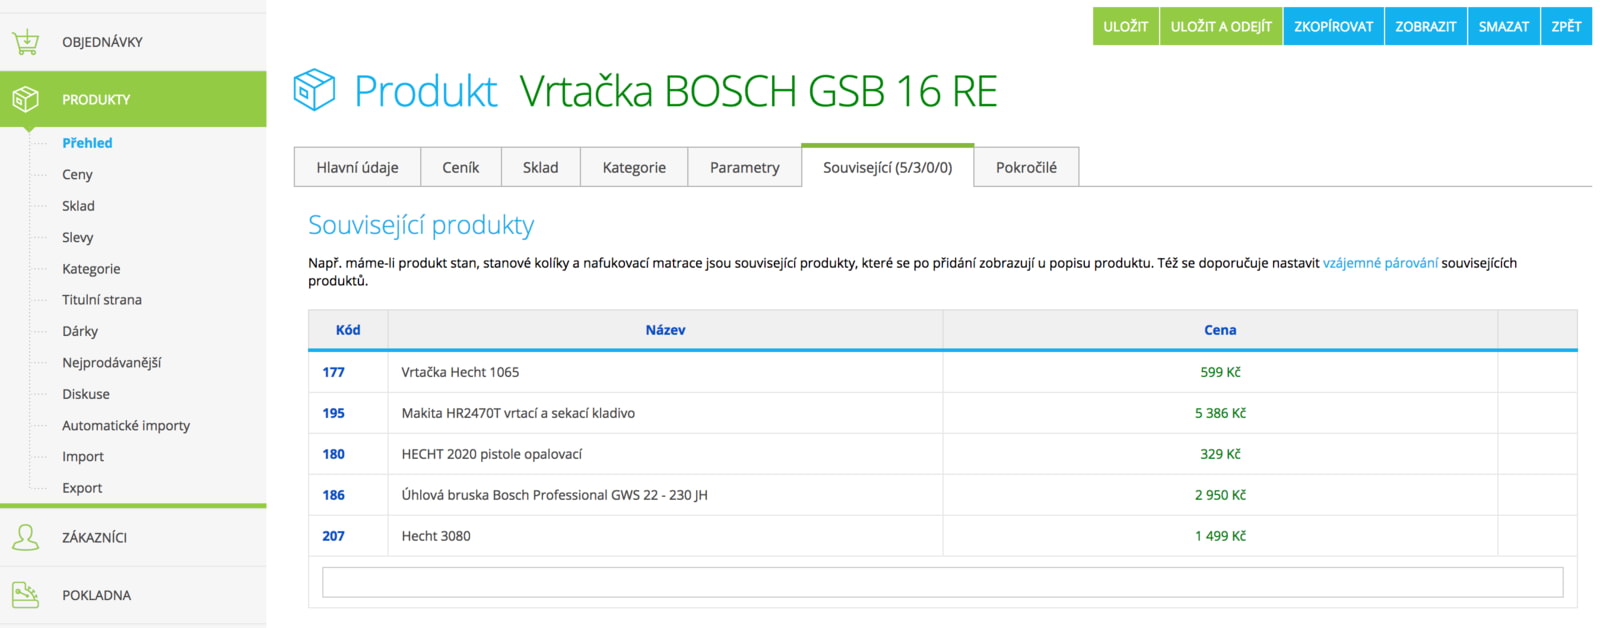This screenshot has width=1600, height=628.
Task: Click the 329 Kč price cell
Action: [1220, 454]
